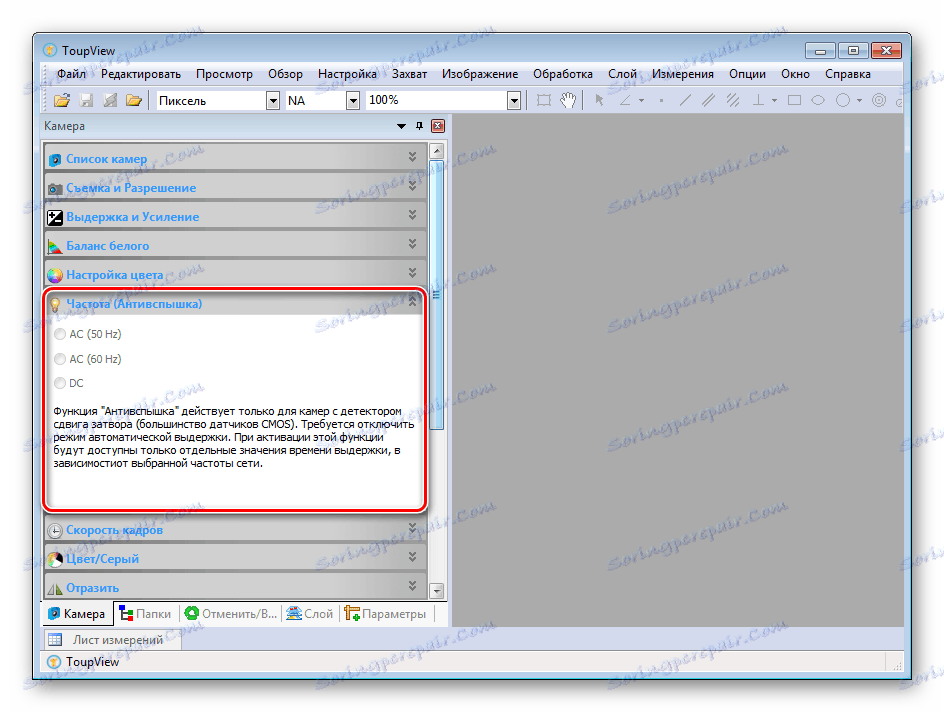Switch to the Параметры tab
Image resolution: width=944 pixels, height=712 pixels.
click(385, 614)
